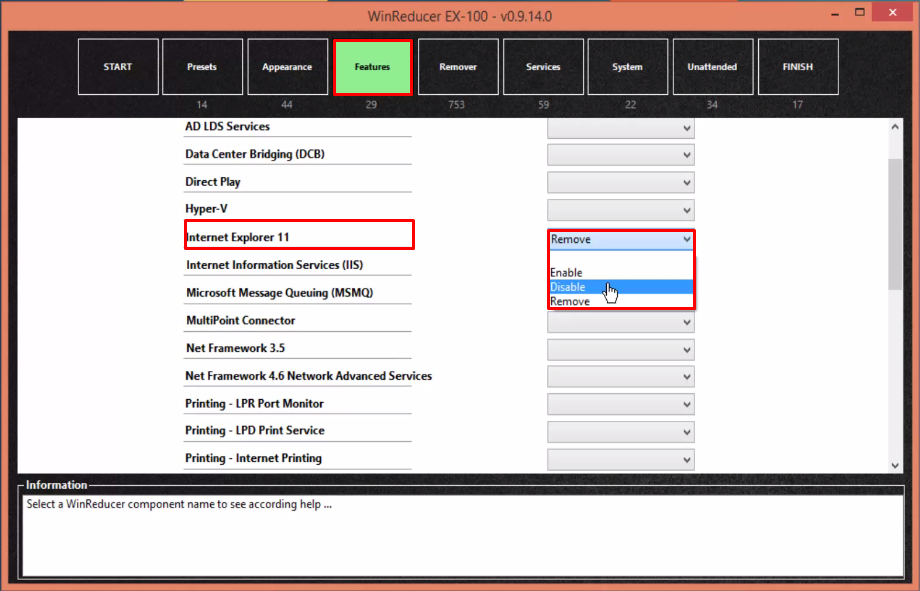Open the Appearance tab

[x=288, y=67]
